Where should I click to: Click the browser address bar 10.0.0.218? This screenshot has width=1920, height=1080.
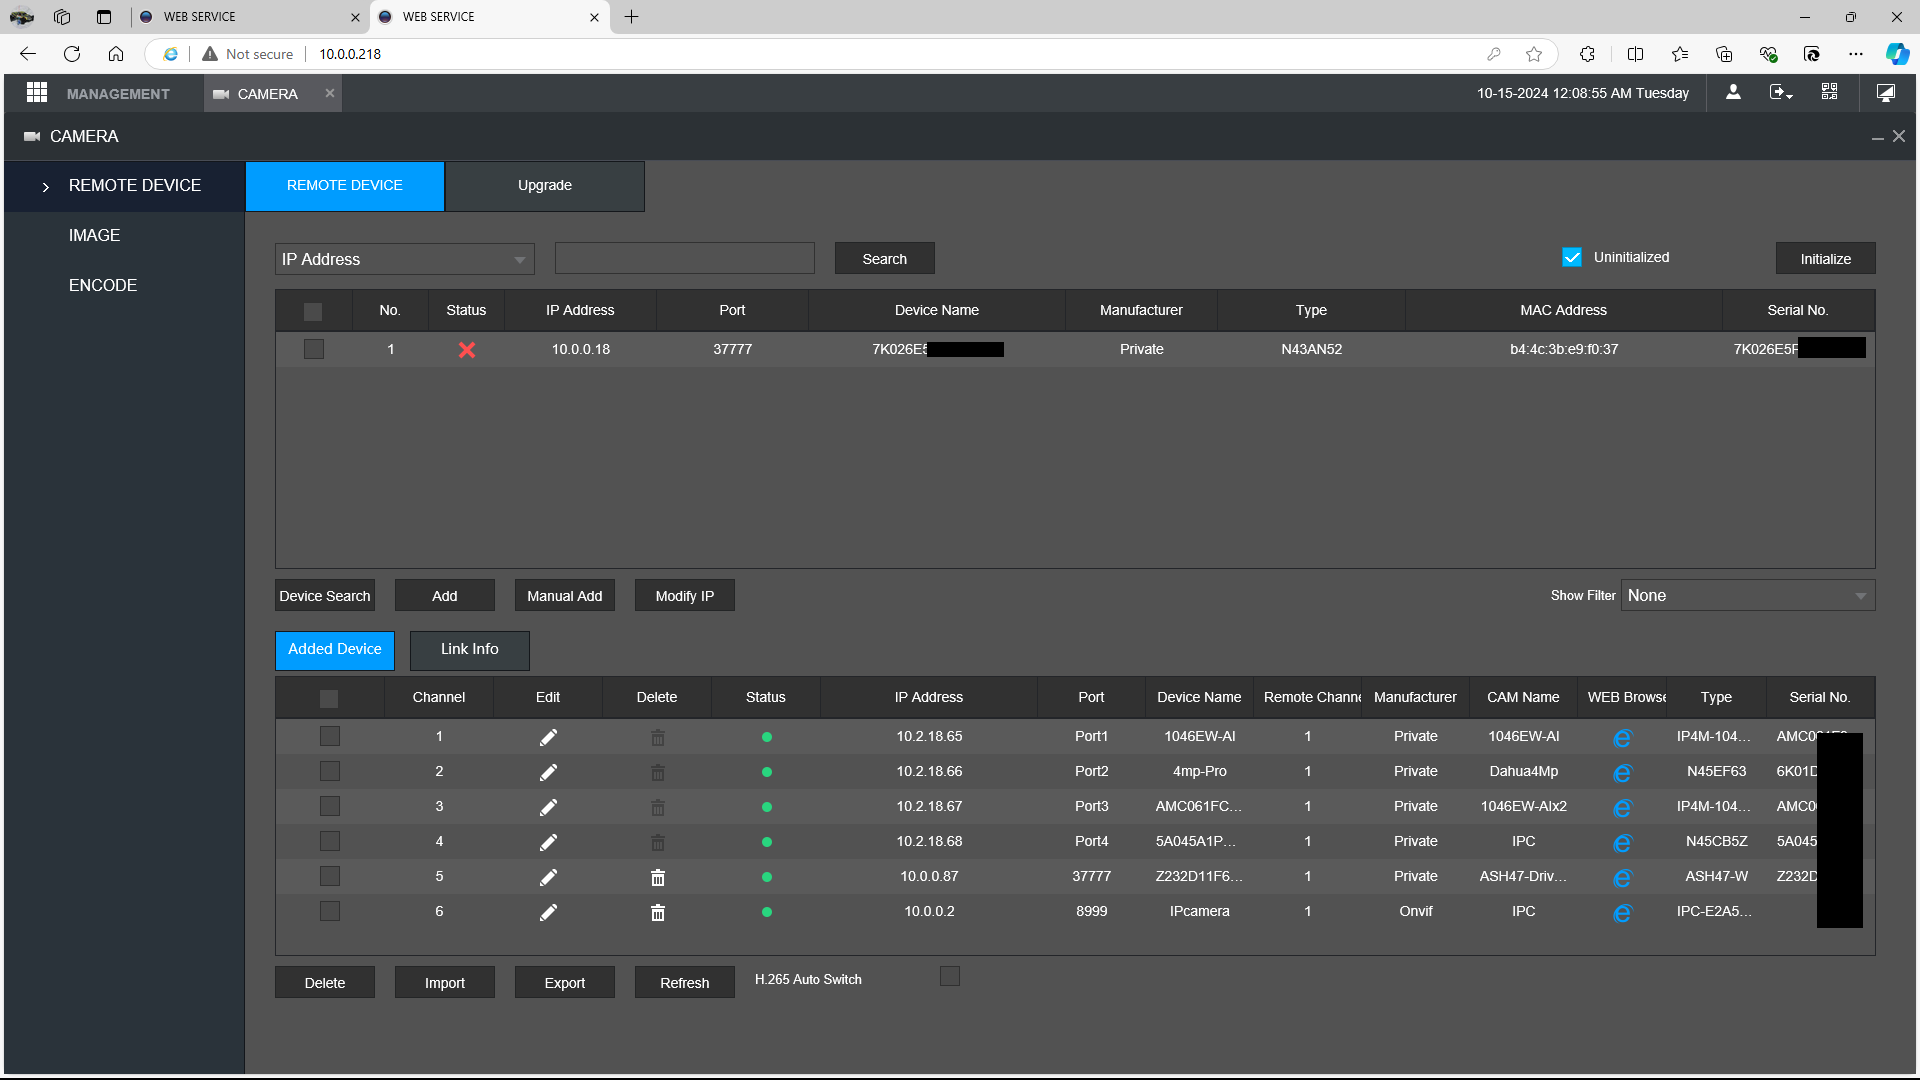pos(350,54)
